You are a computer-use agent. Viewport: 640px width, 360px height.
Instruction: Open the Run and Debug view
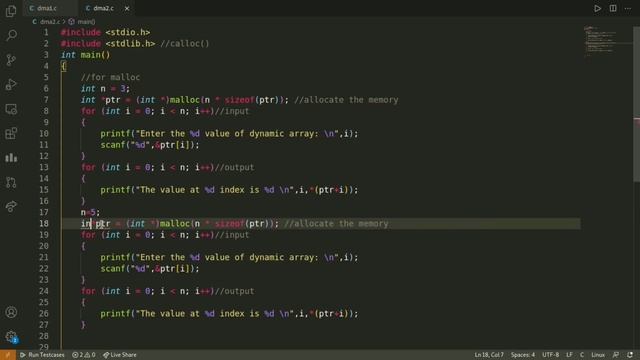[x=11, y=84]
